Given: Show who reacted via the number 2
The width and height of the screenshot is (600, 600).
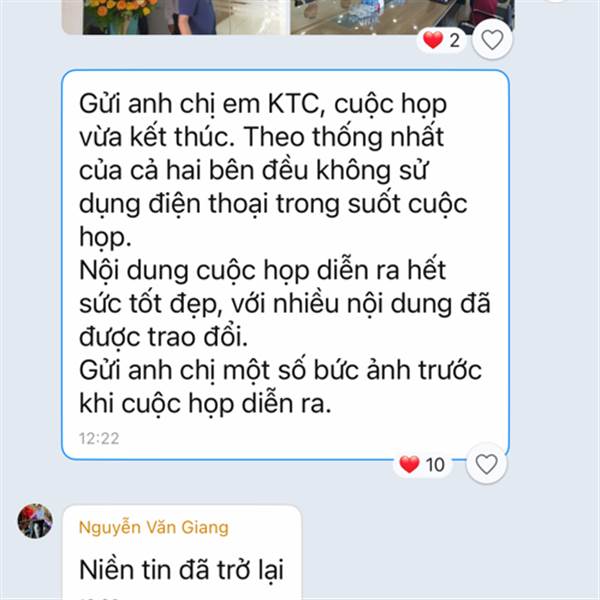Looking at the screenshot, I should point(455,40).
